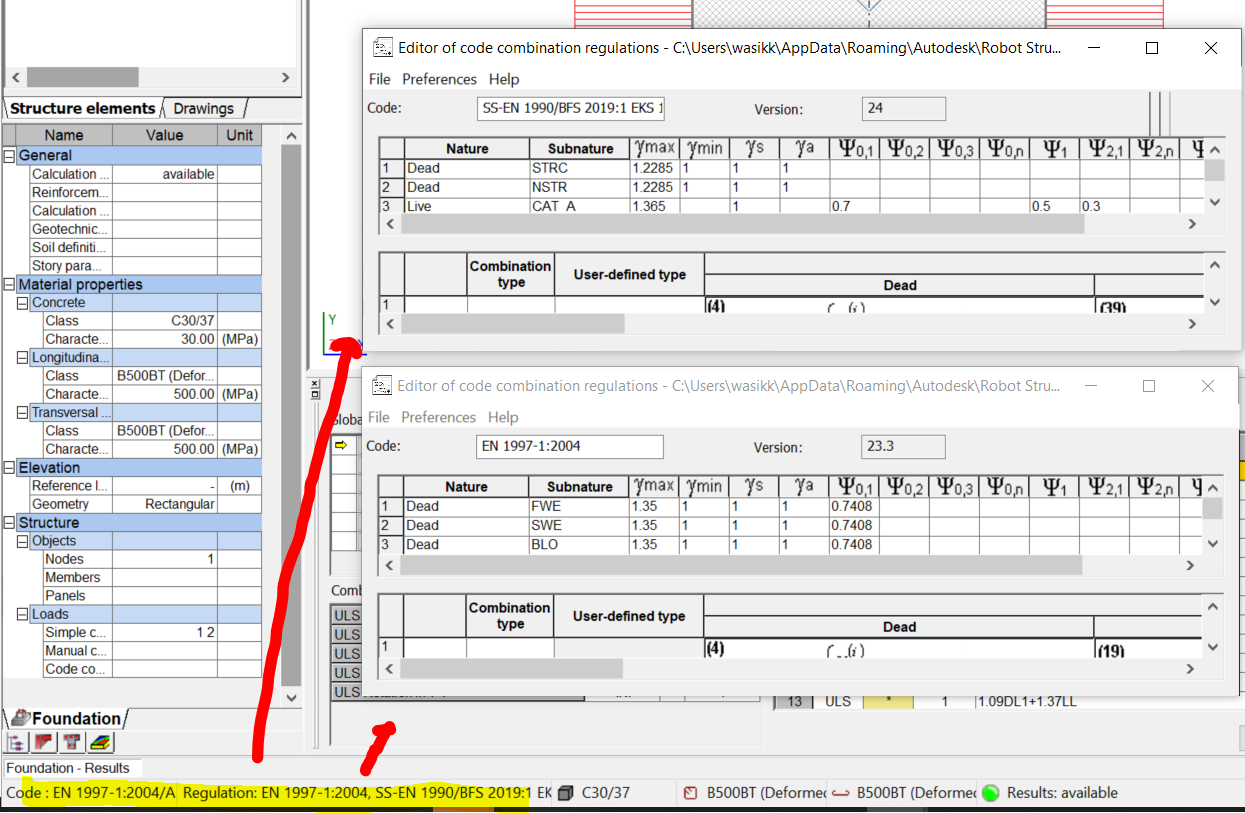Click the Code field showing EN 1997-1:2004
This screenshot has height=813, width=1245.
569,446
